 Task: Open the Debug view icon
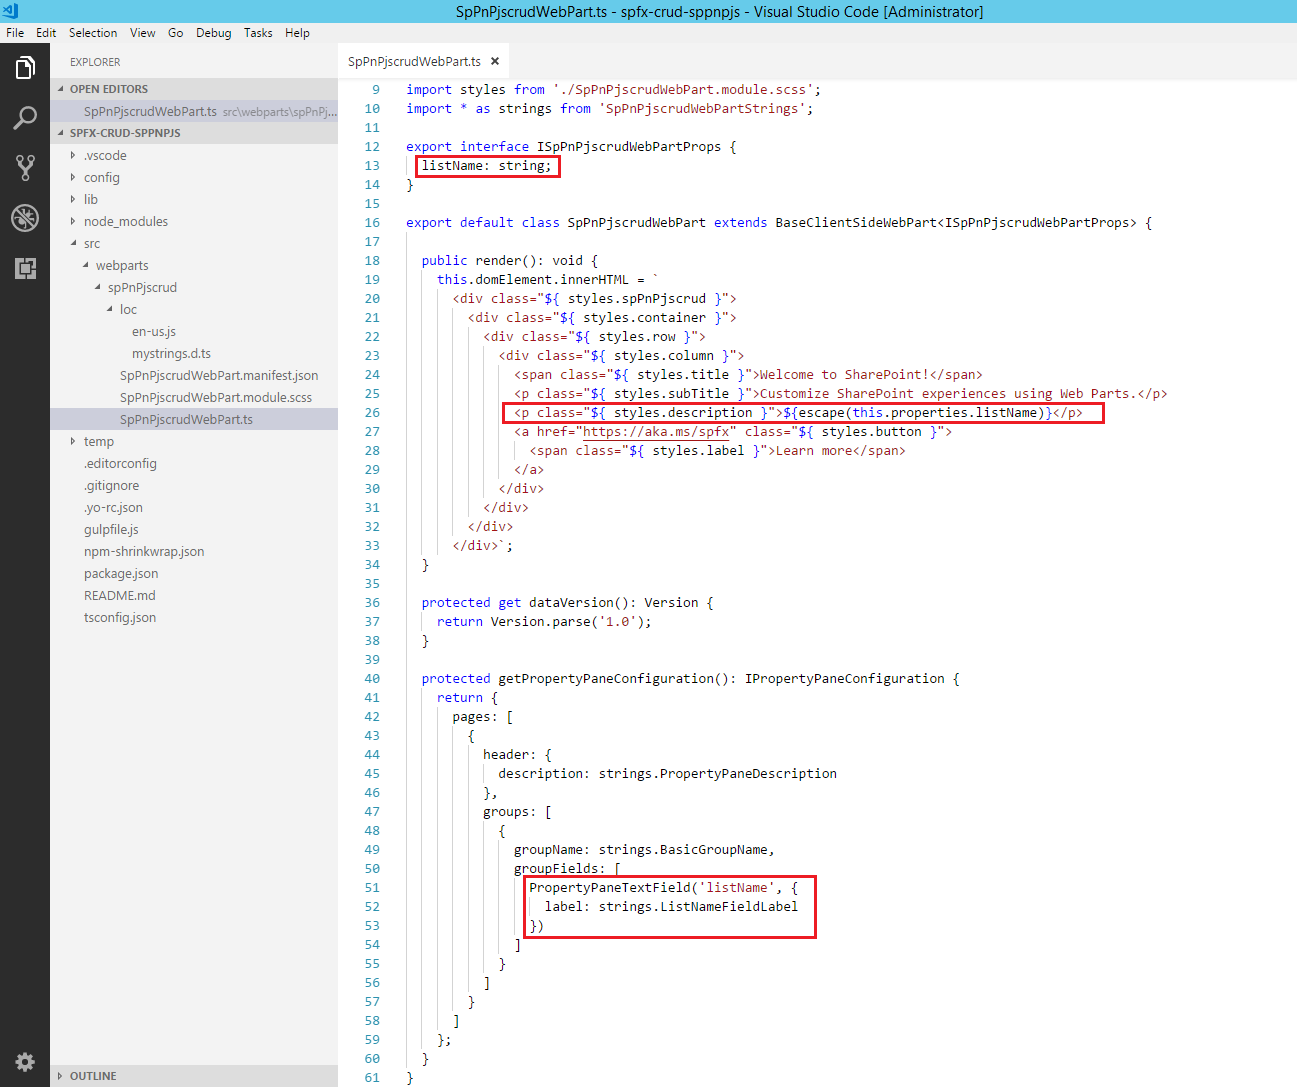(25, 218)
